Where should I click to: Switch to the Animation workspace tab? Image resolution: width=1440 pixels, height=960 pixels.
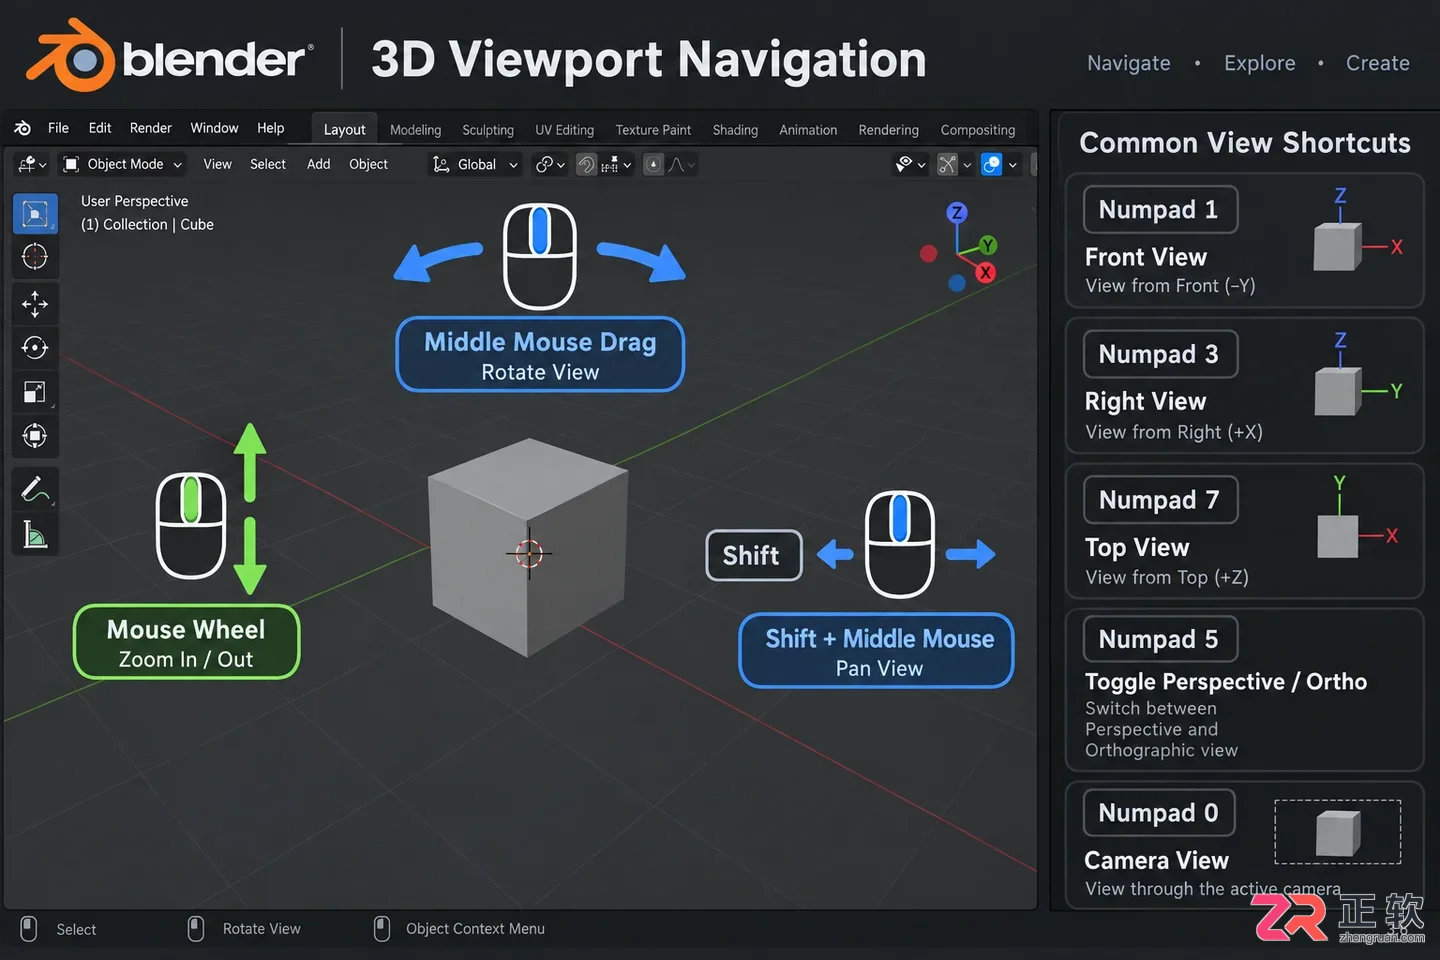point(808,130)
